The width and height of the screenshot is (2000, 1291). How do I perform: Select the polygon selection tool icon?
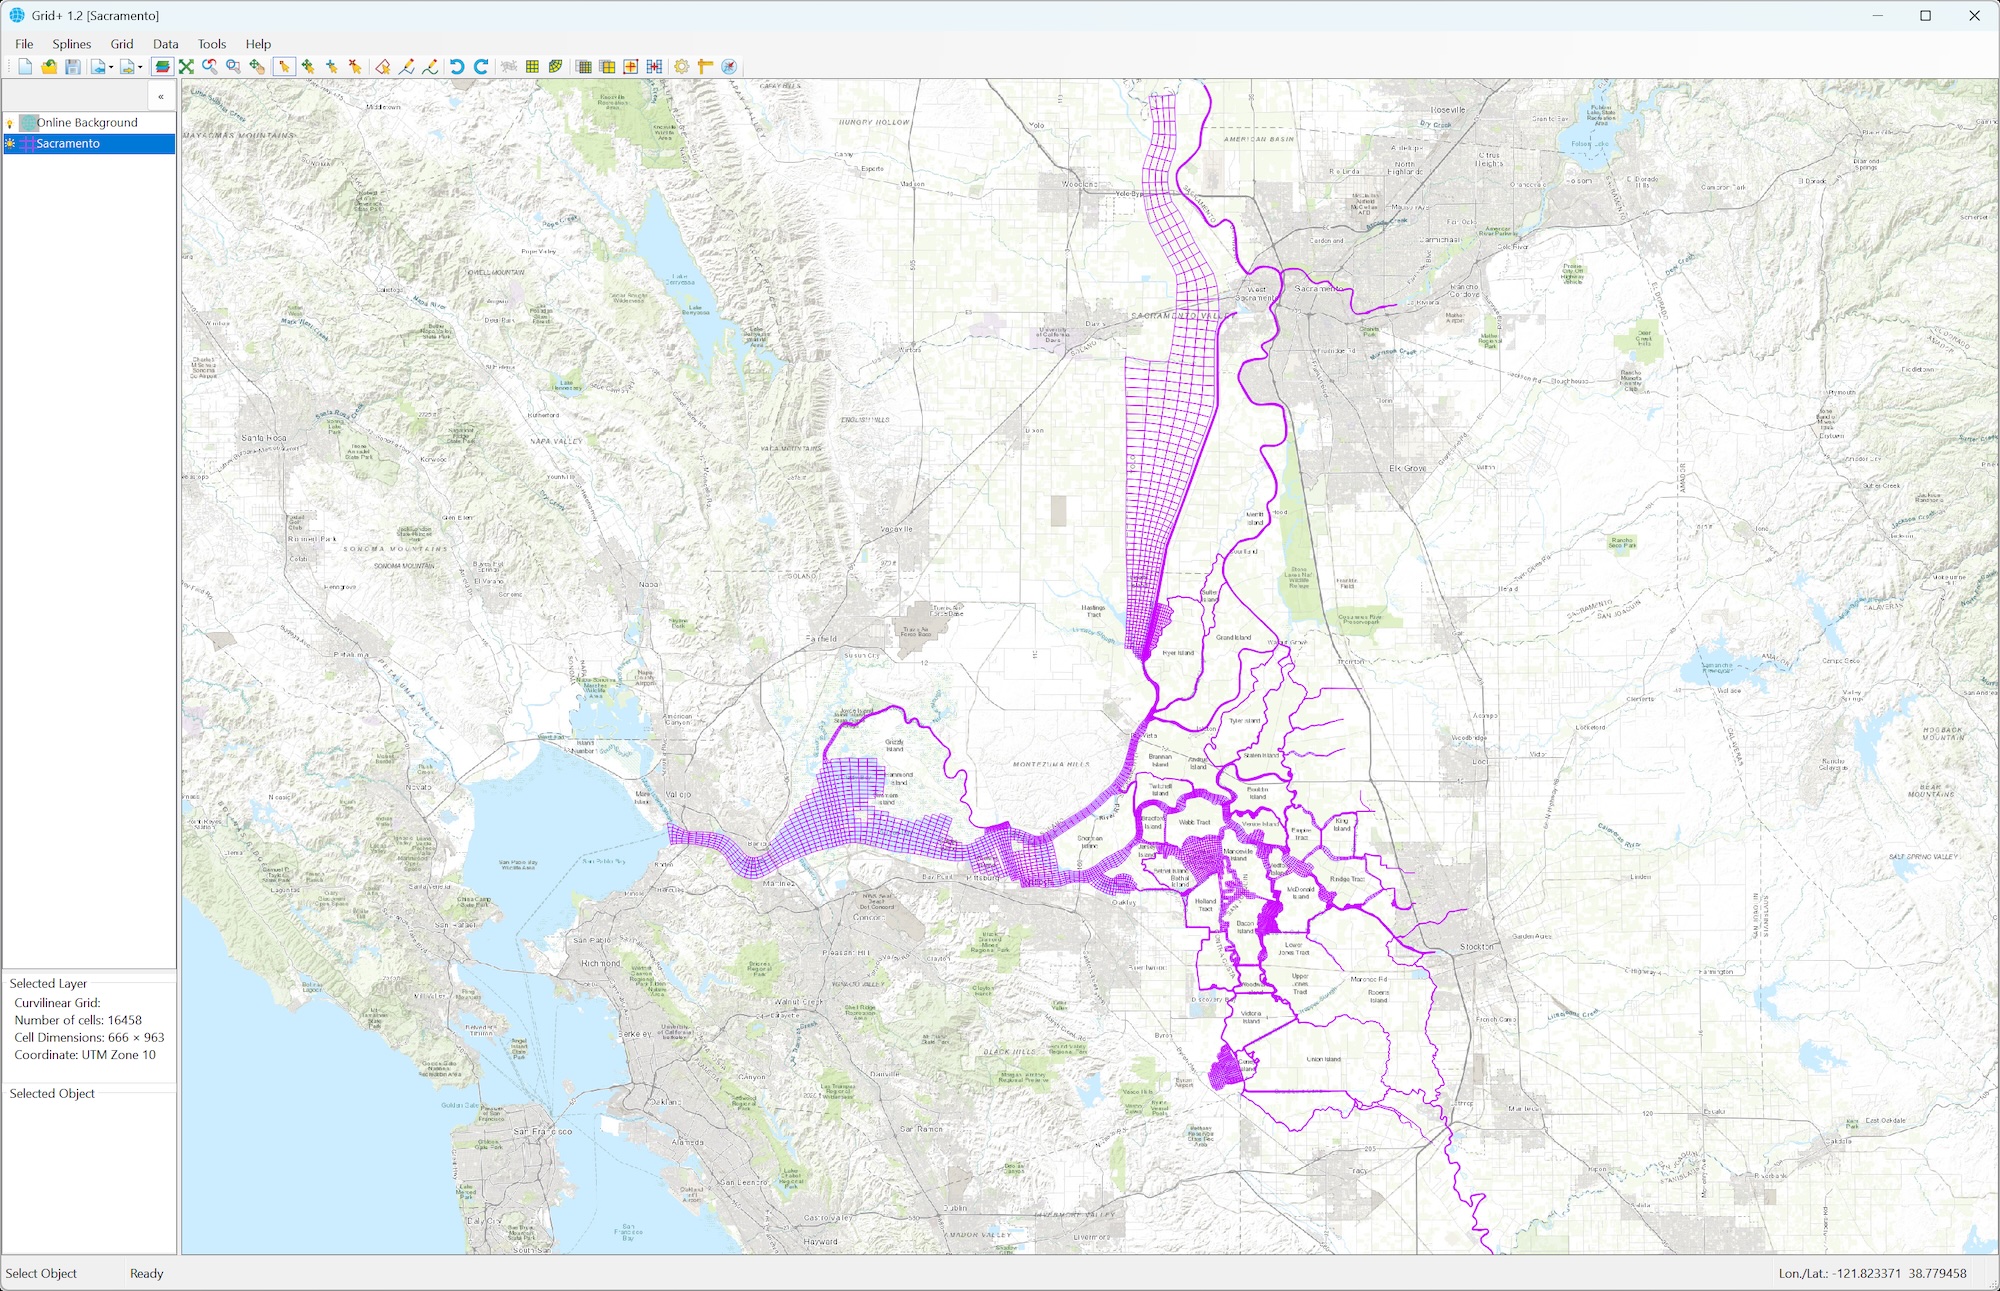click(x=383, y=67)
